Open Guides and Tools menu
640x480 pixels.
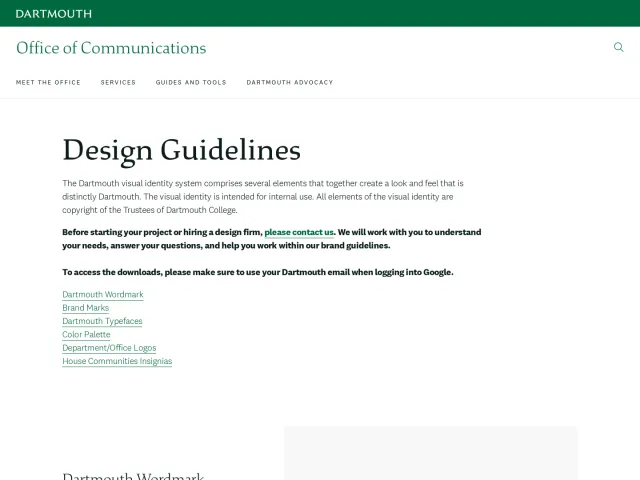(191, 82)
